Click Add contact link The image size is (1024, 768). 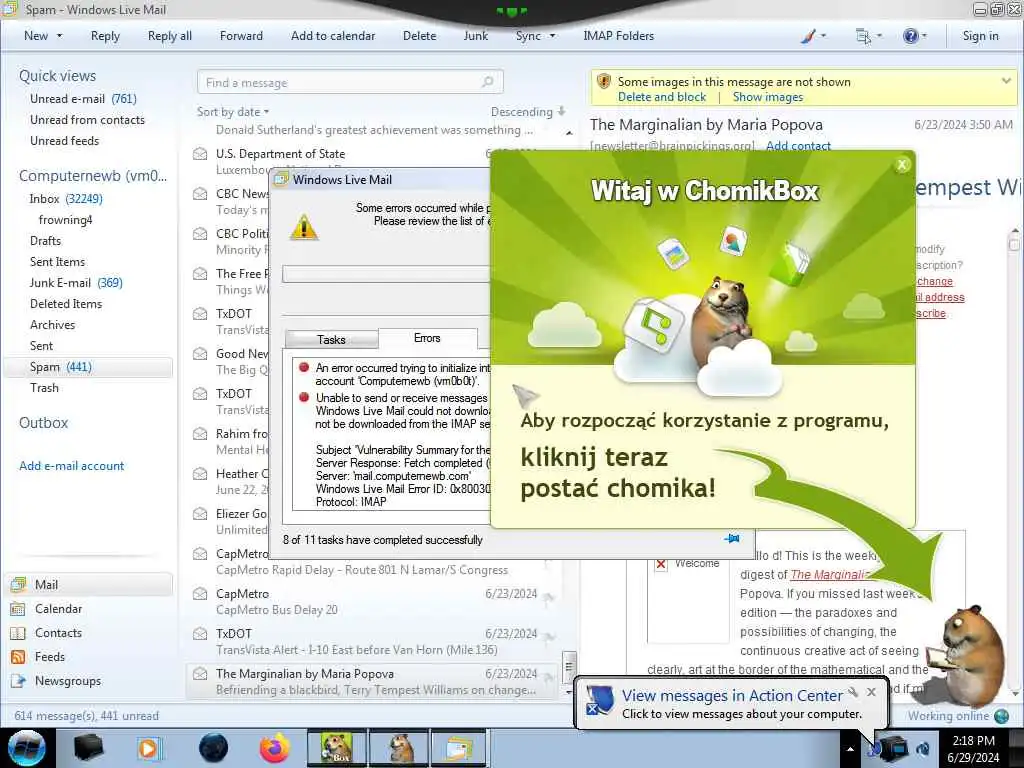798,146
